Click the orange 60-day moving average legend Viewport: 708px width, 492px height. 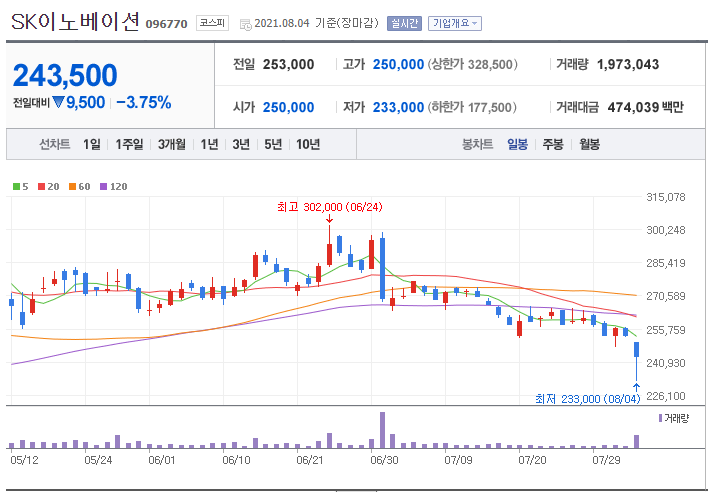(x=79, y=186)
